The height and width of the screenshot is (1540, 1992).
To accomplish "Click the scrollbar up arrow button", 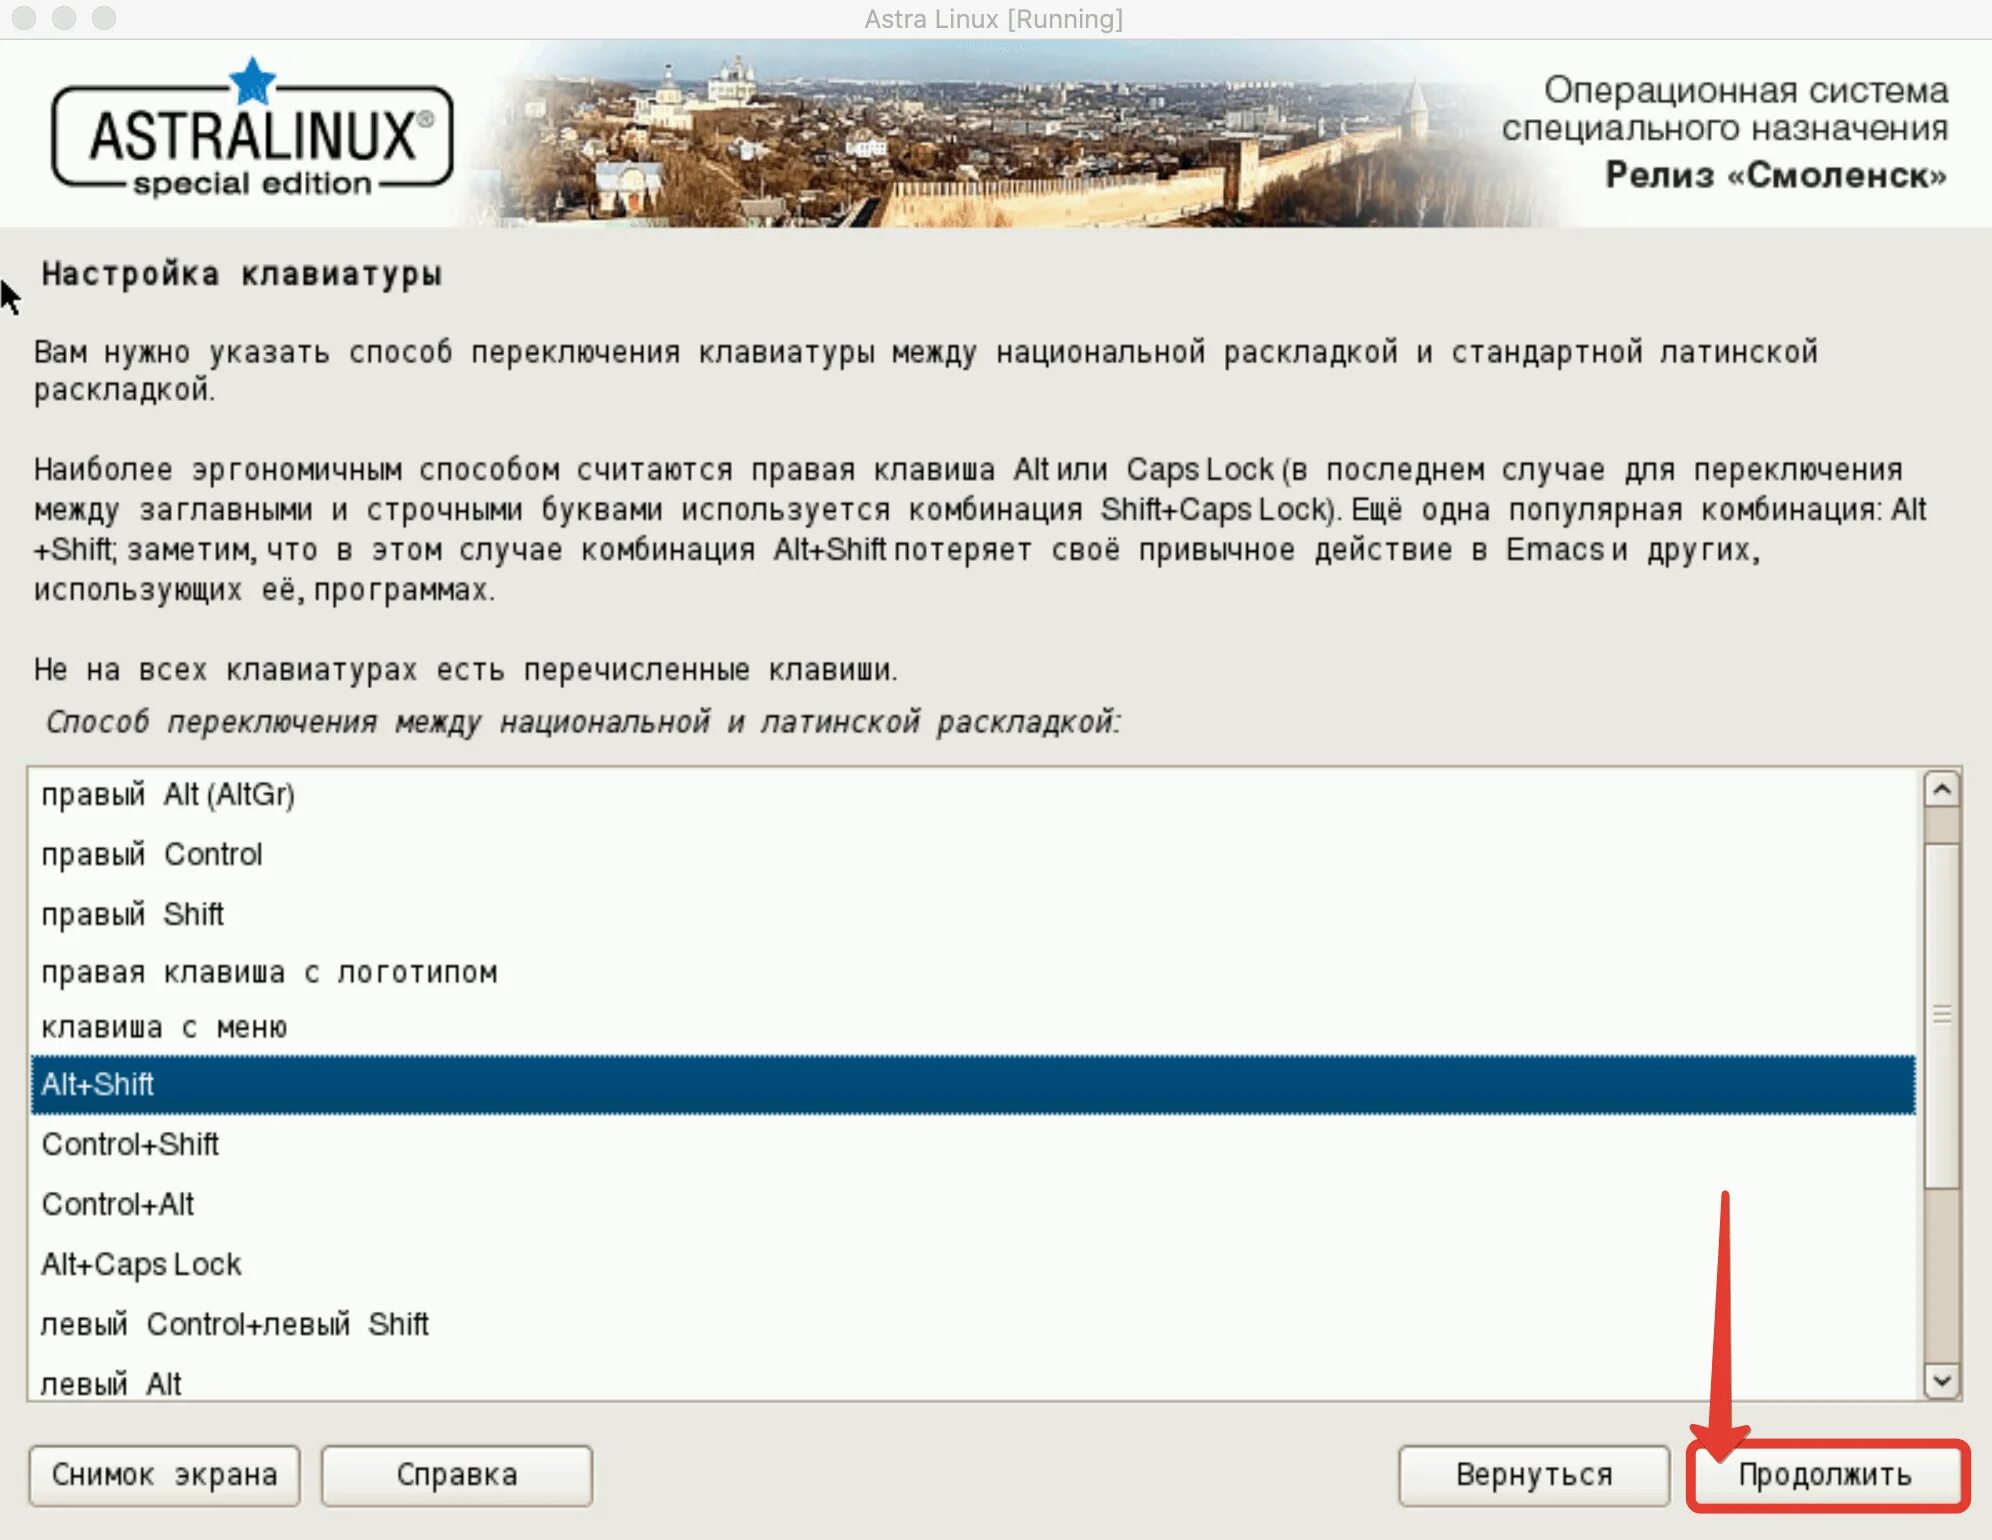I will (1941, 790).
